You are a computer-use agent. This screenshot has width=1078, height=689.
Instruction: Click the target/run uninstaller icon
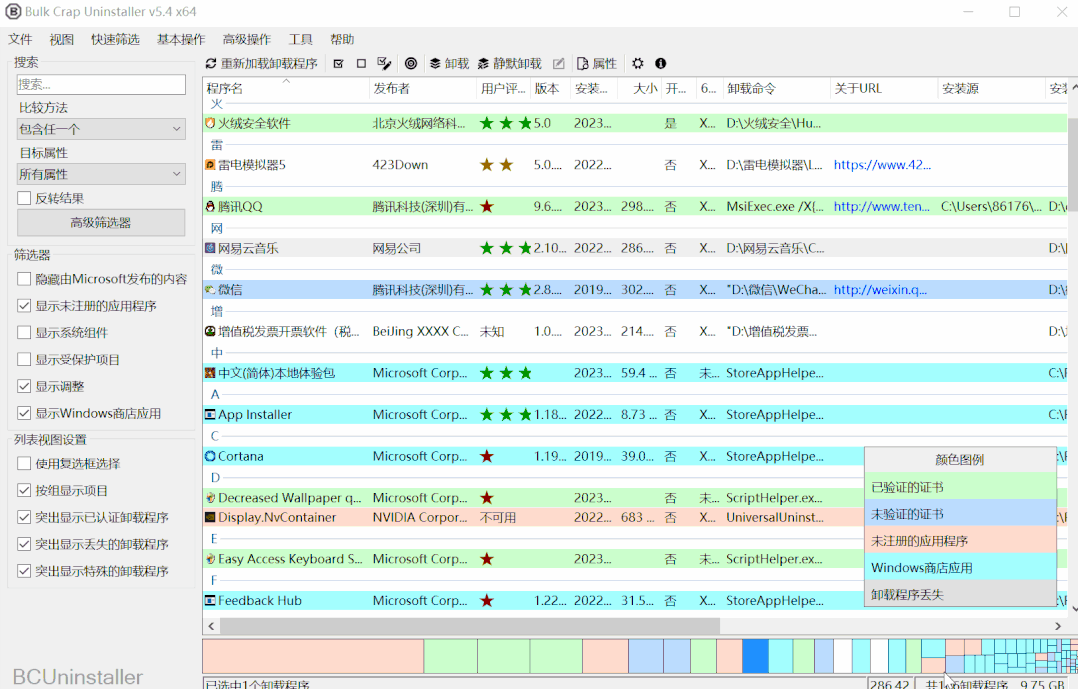tap(411, 63)
